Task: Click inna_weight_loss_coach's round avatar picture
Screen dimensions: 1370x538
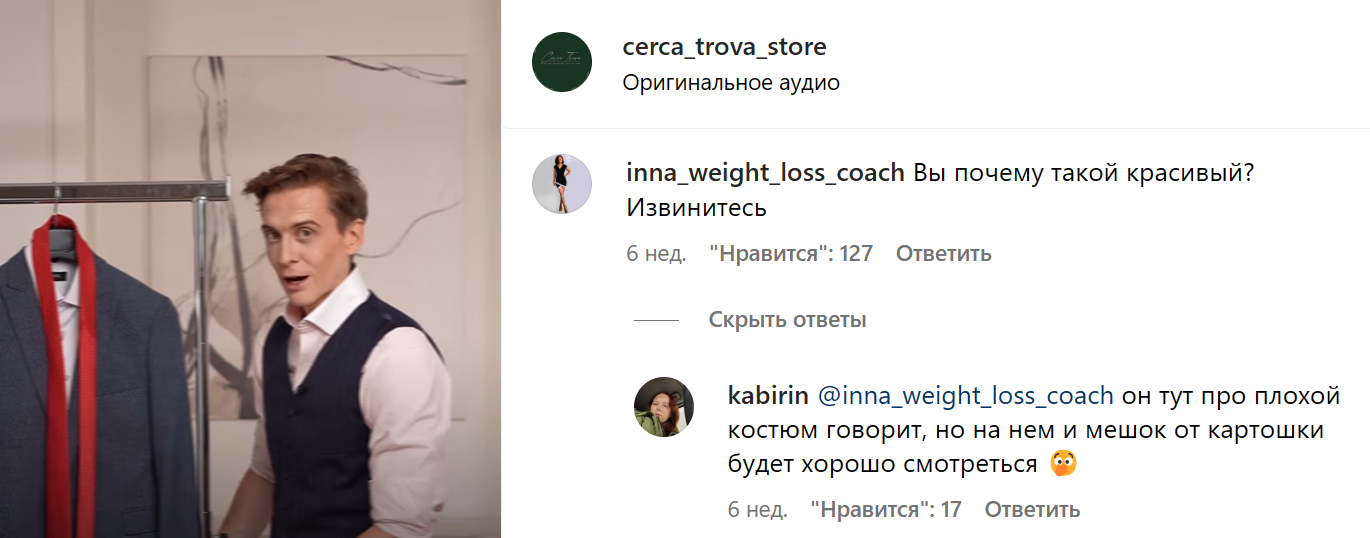Action: point(562,184)
